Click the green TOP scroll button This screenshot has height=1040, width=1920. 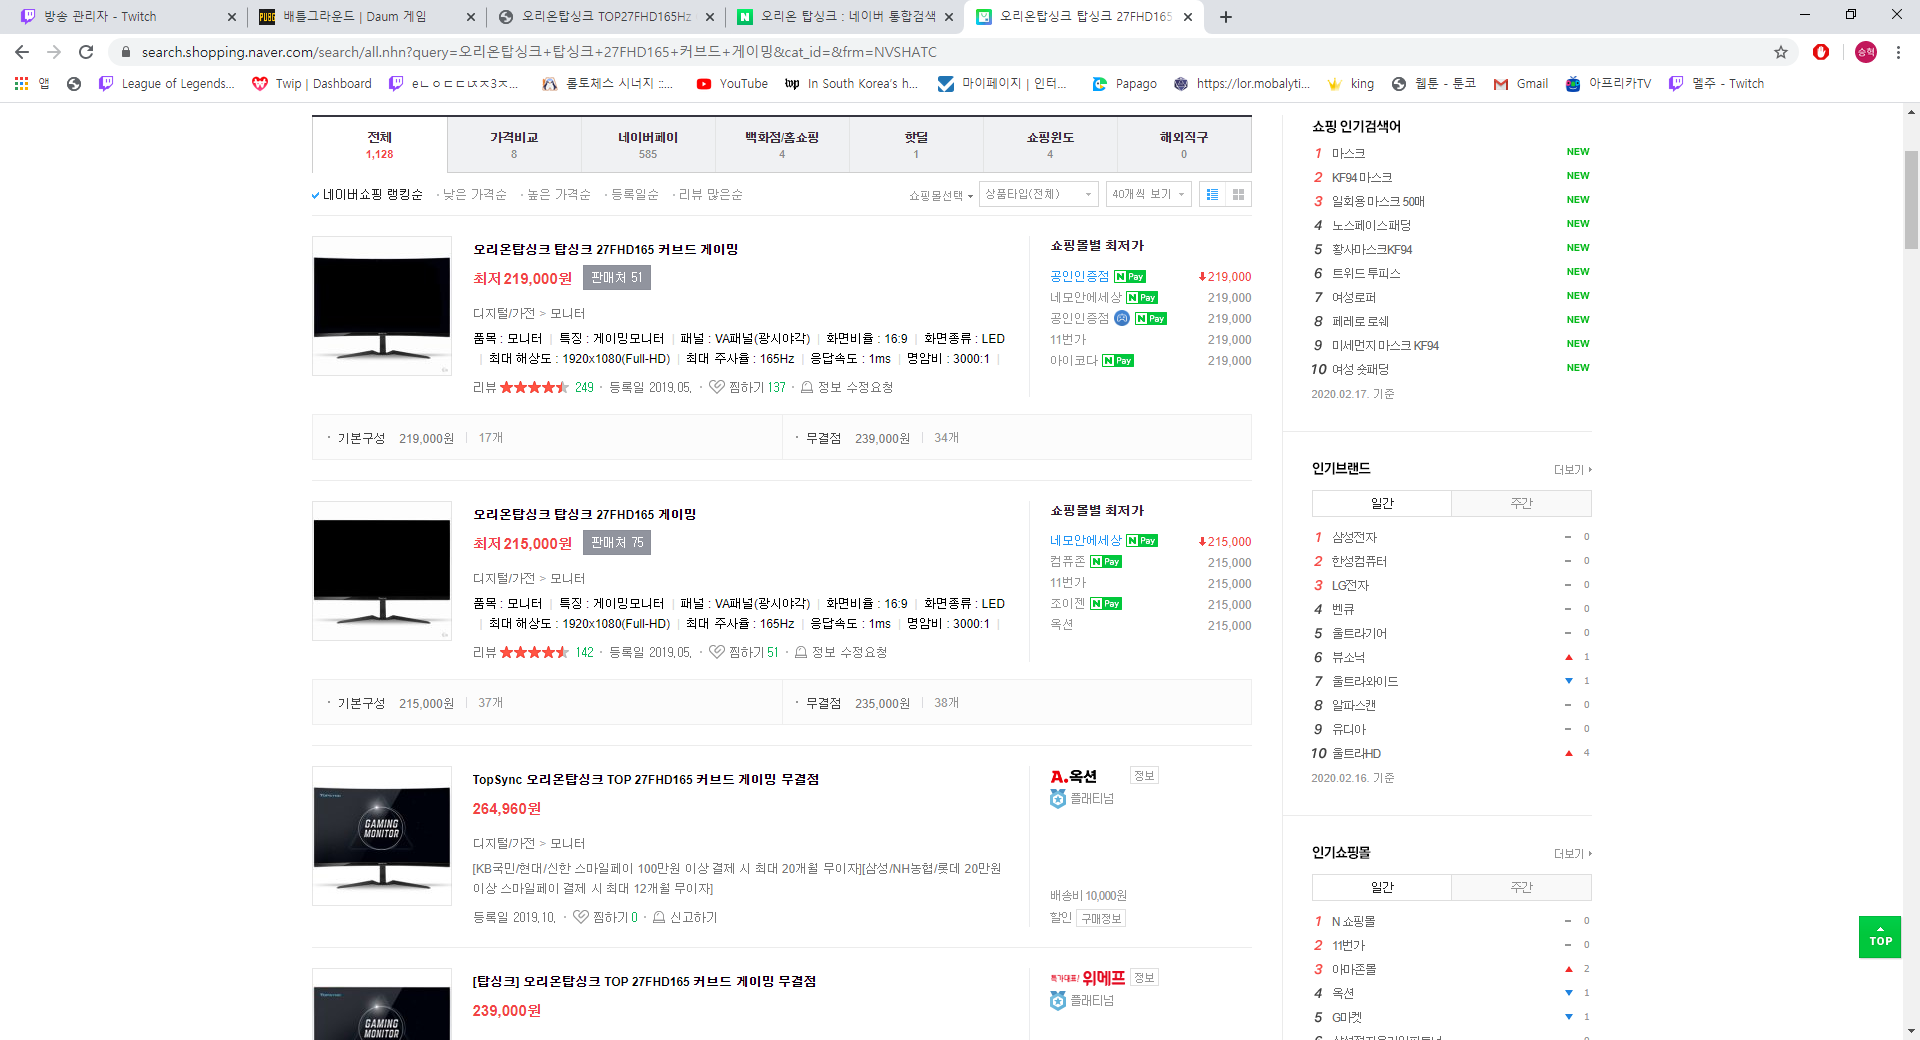tap(1880, 937)
